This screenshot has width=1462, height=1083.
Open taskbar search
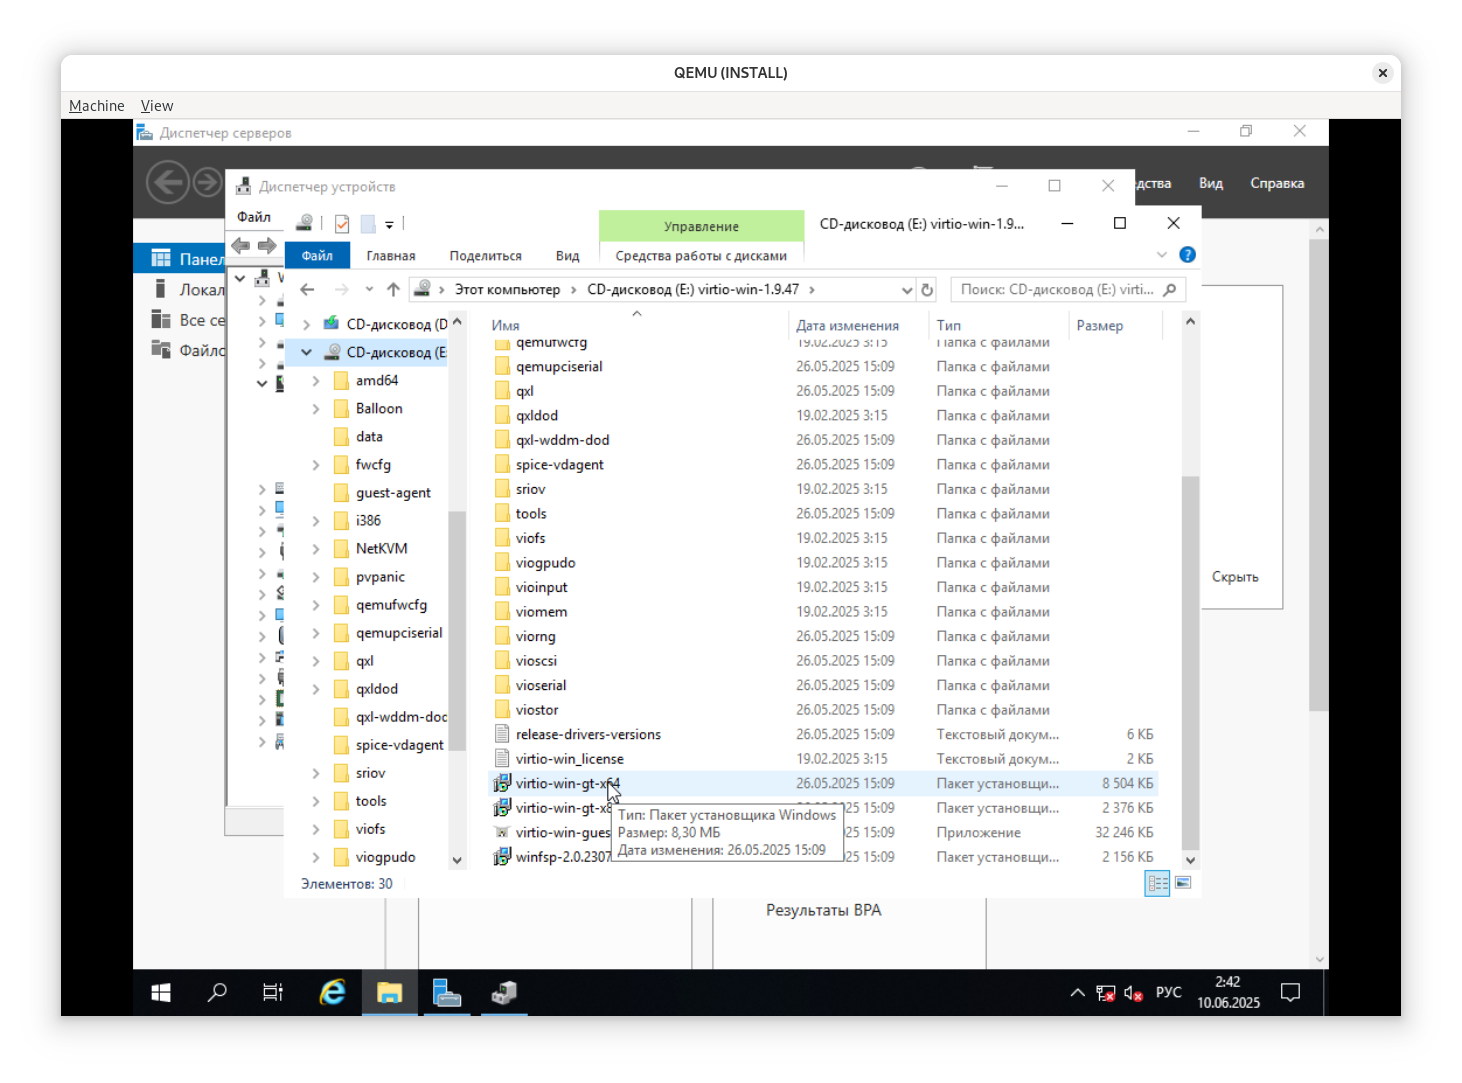(x=216, y=993)
